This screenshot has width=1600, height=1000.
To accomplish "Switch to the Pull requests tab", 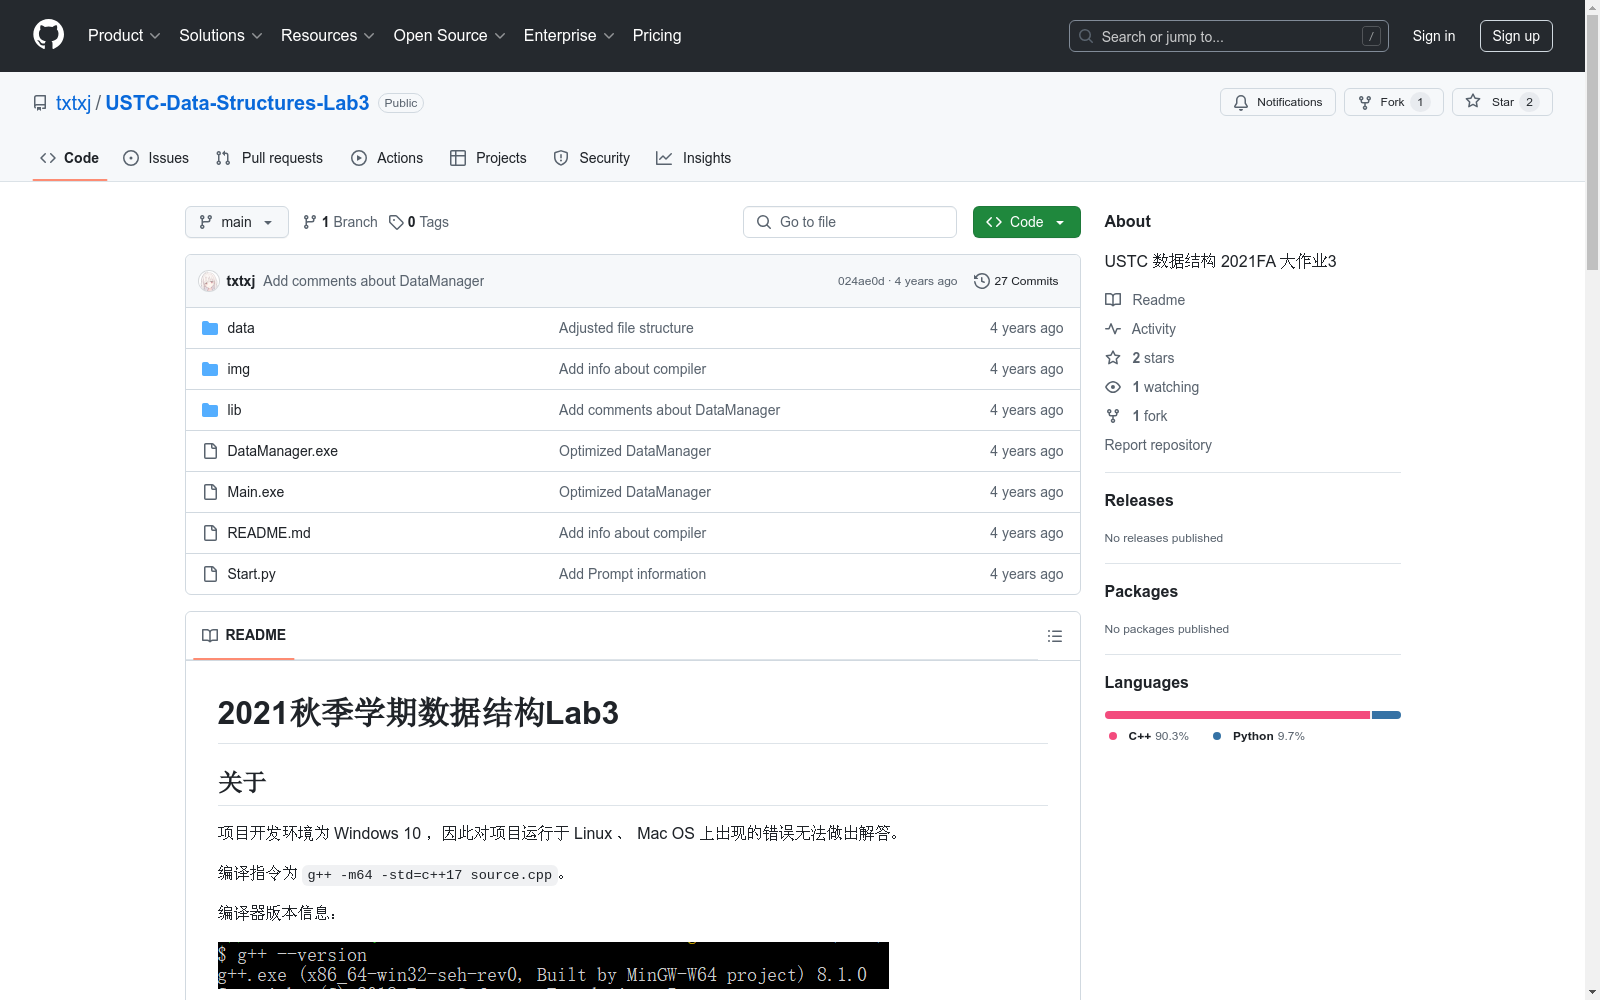I will [269, 158].
